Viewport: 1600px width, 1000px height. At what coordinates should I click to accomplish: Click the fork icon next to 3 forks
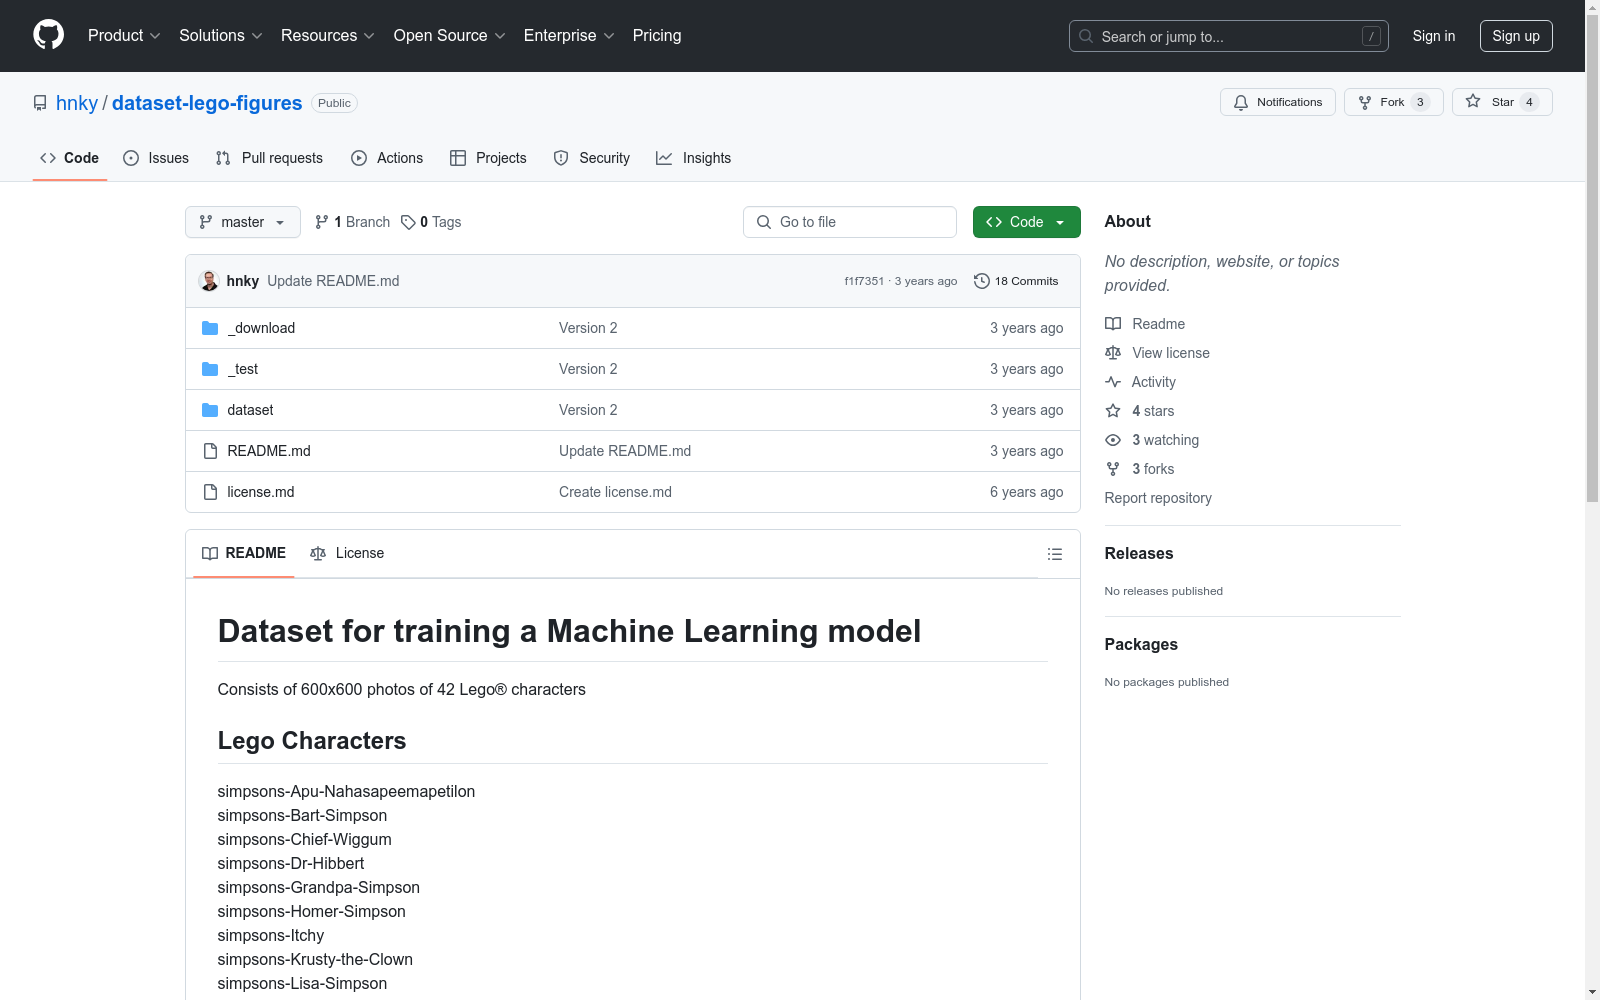[1113, 469]
